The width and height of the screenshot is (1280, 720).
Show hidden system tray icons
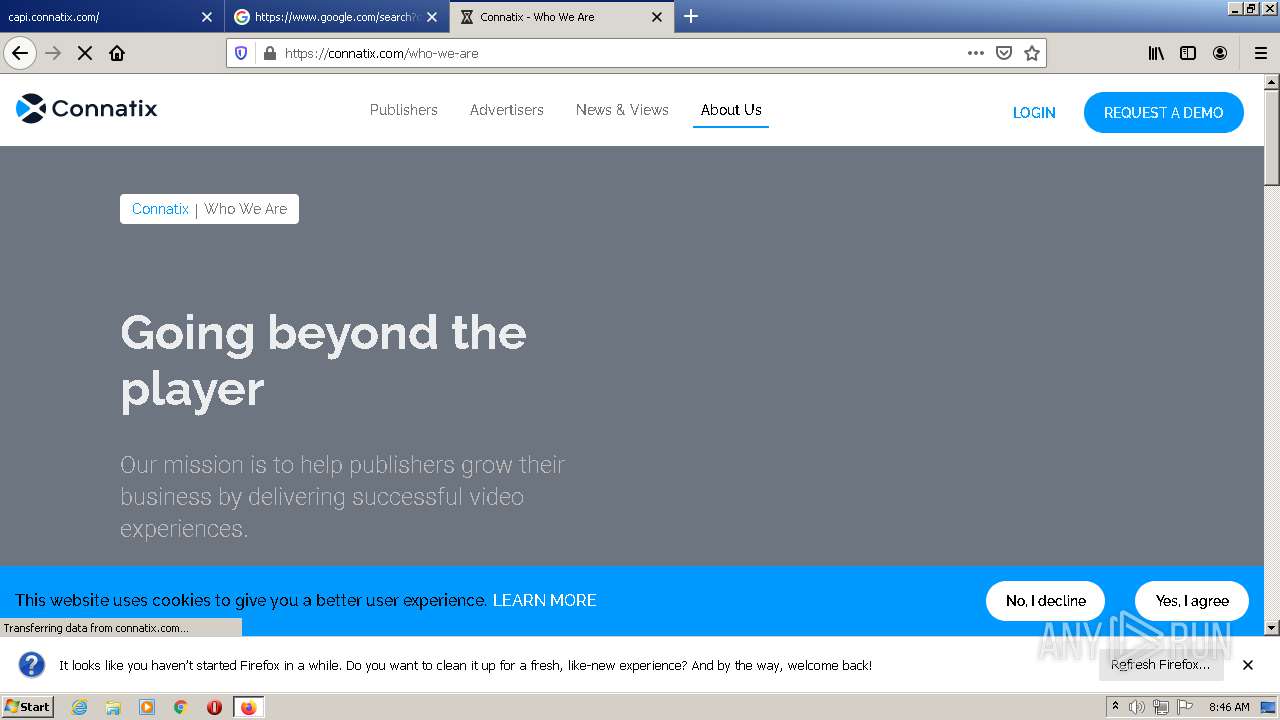1116,707
